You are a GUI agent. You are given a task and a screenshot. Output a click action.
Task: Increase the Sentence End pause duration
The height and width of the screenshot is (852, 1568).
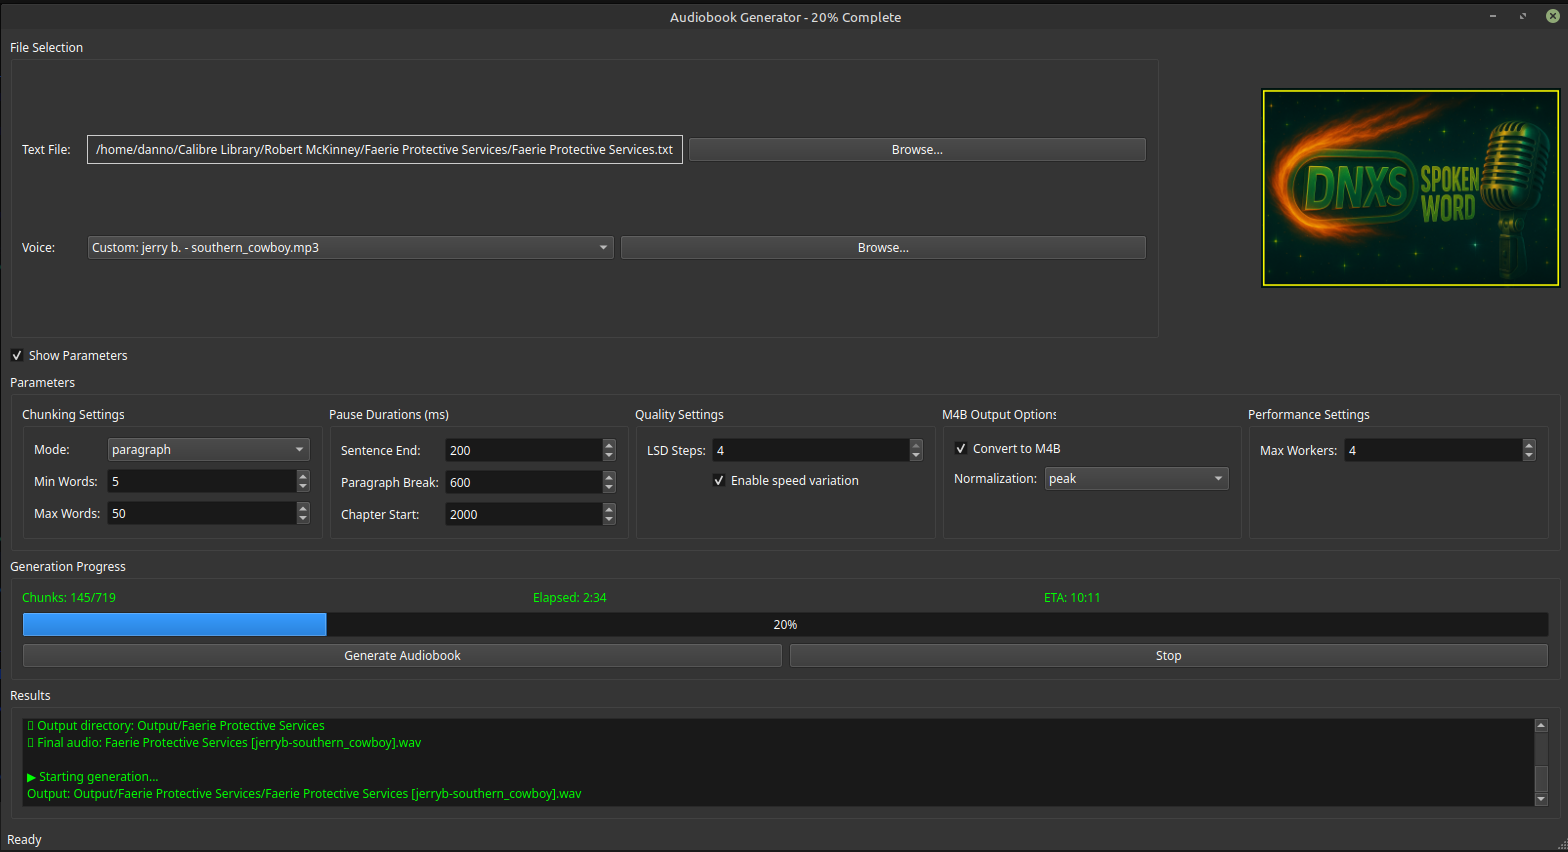[609, 445]
